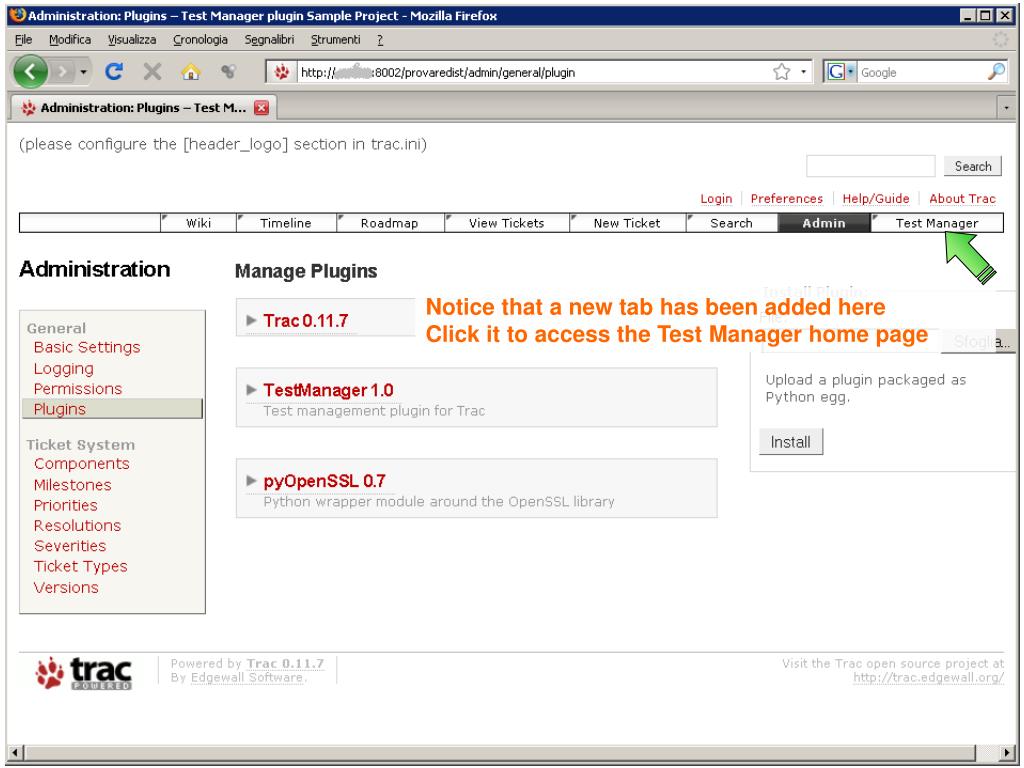This screenshot has height=768, width=1024.
Task: Go to the Search navigation tab
Action: point(731,223)
